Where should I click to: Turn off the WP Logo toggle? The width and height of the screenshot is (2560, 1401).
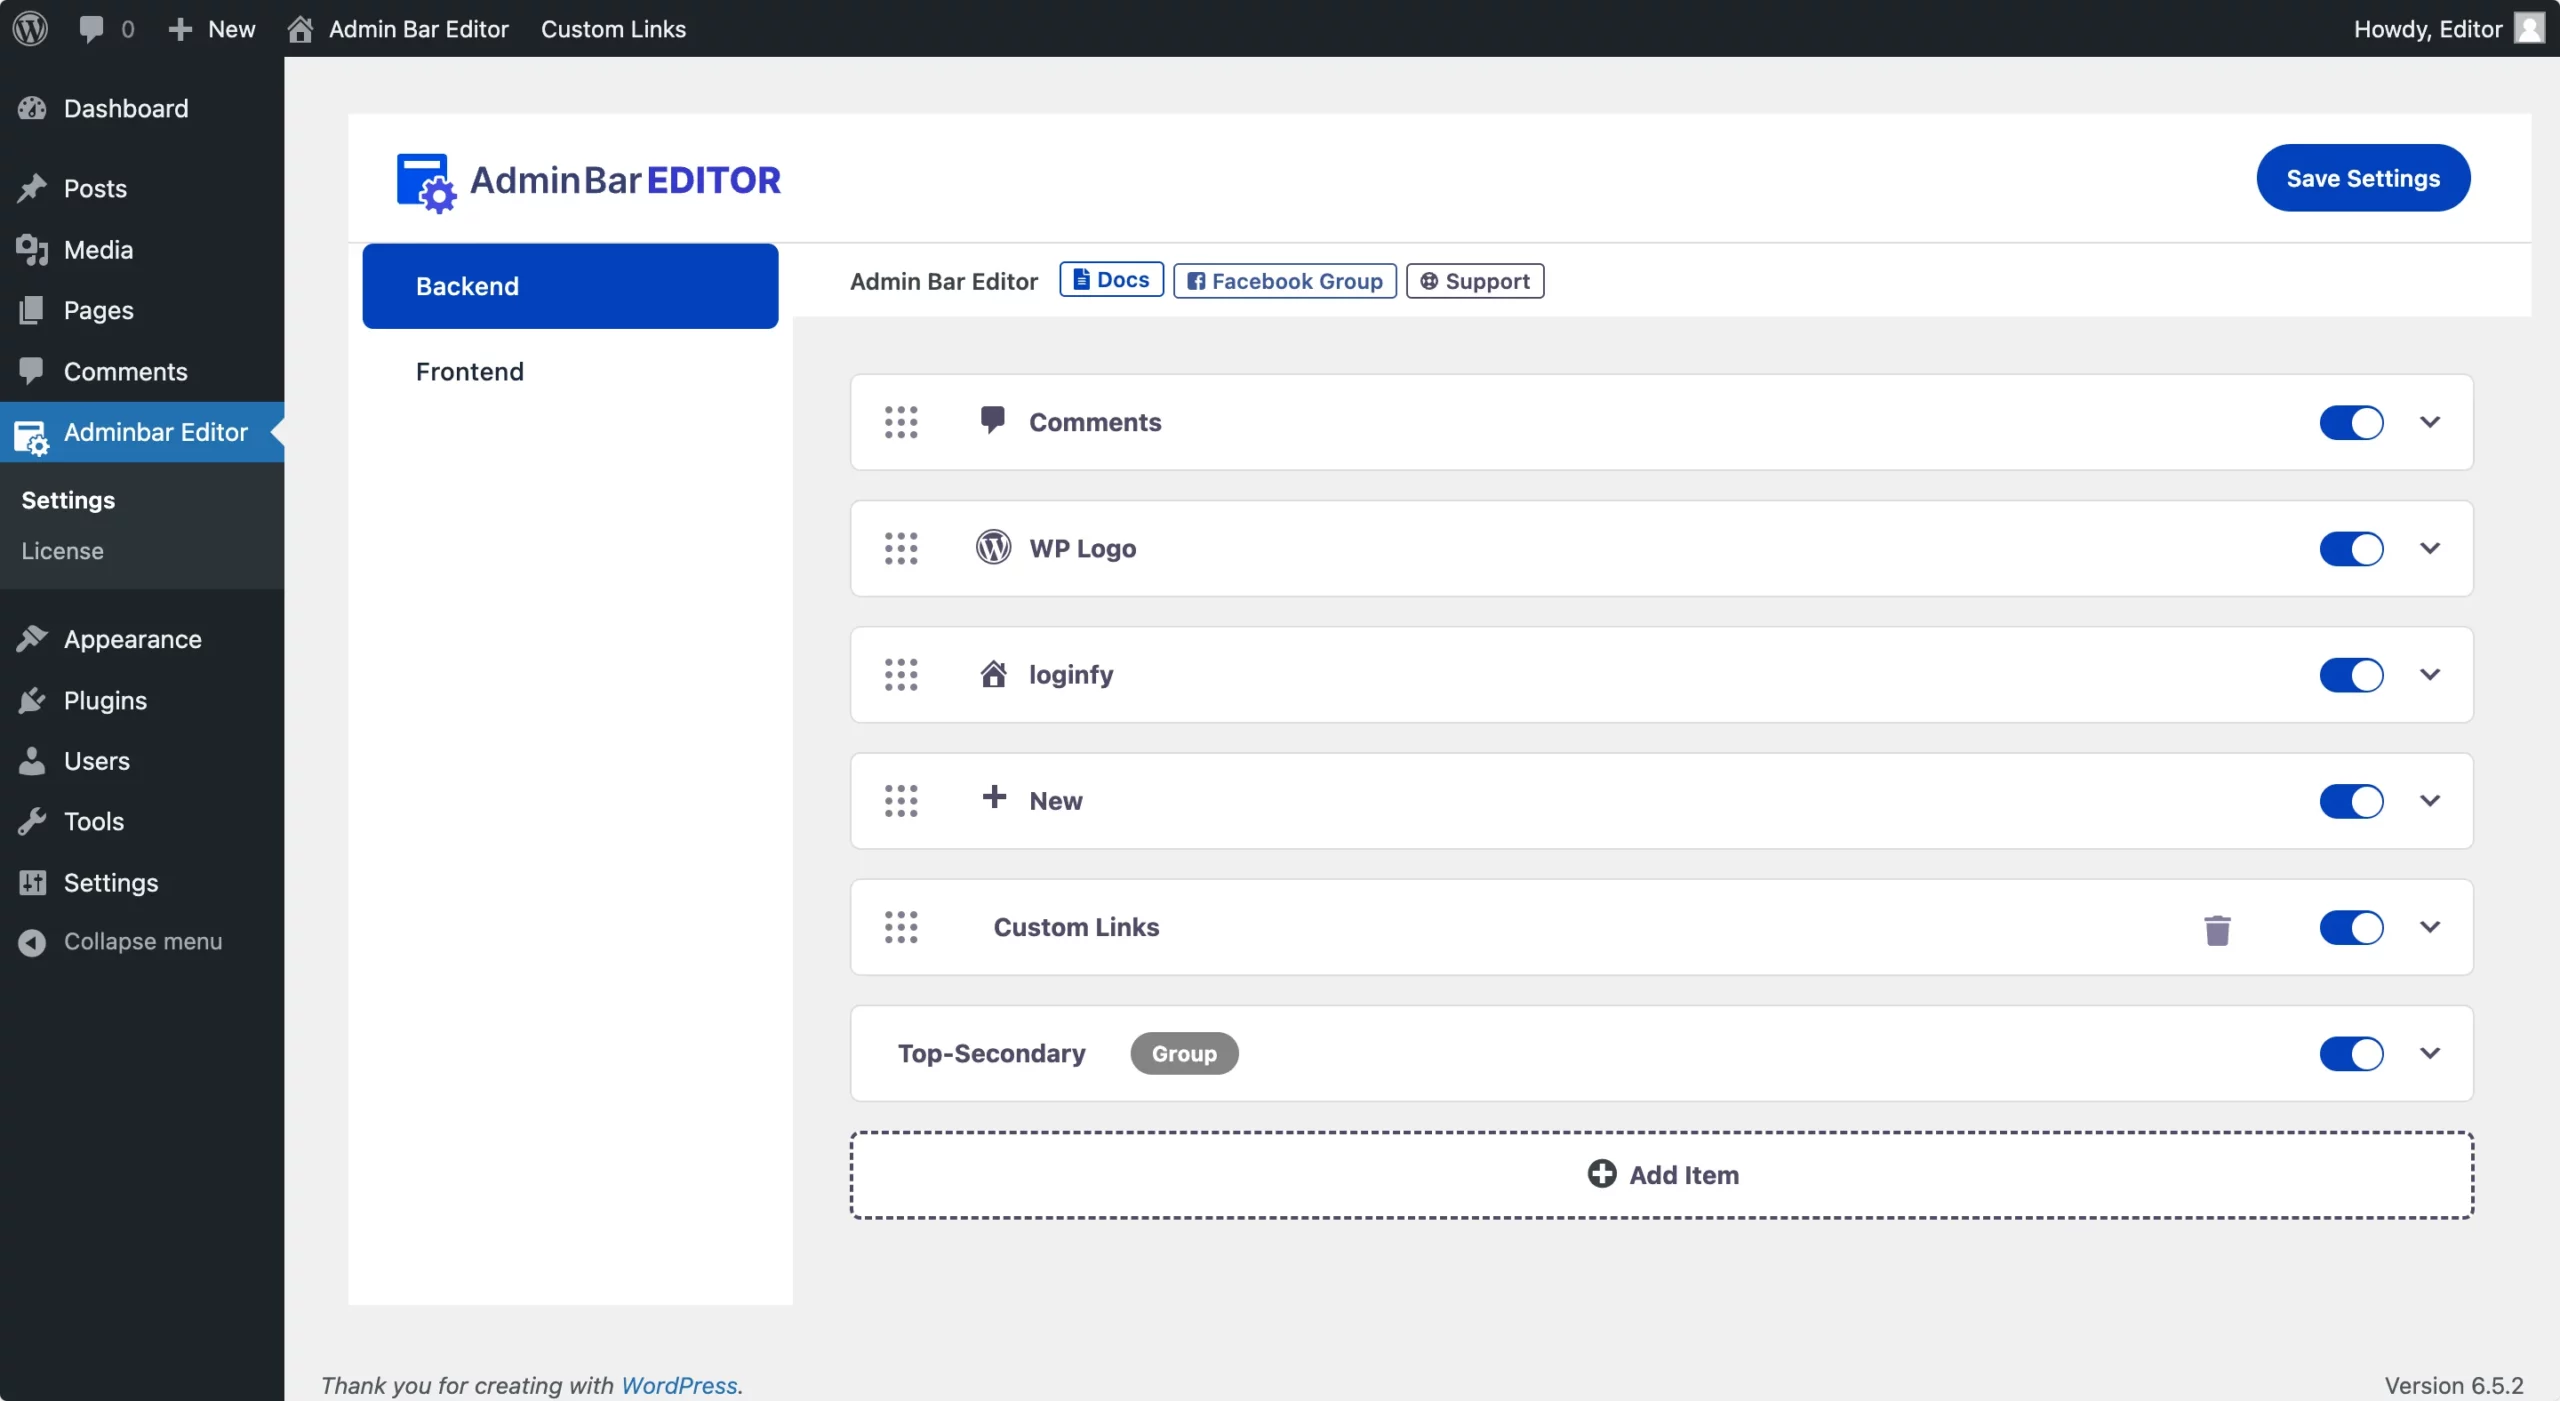click(2351, 548)
